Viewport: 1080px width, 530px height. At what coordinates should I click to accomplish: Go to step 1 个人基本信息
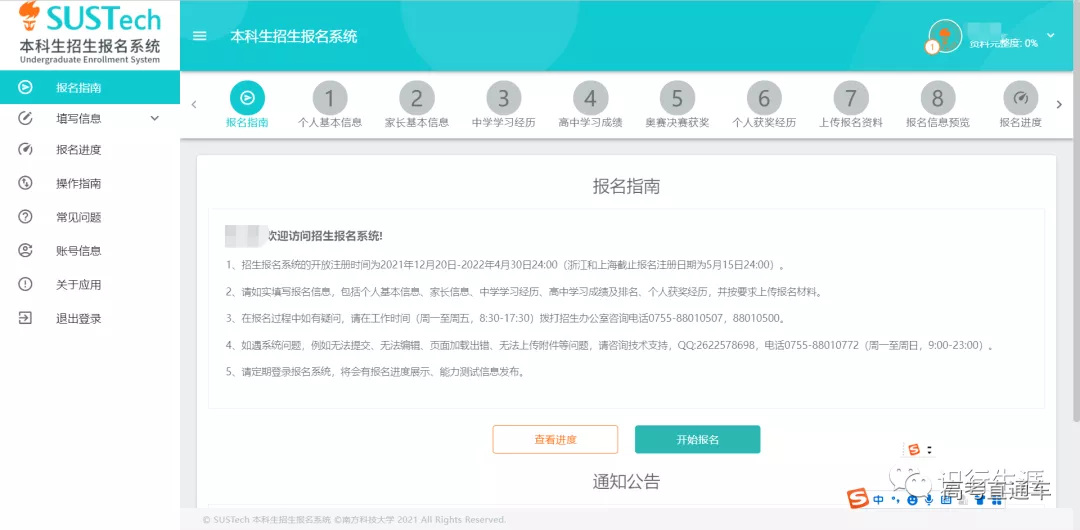330,105
